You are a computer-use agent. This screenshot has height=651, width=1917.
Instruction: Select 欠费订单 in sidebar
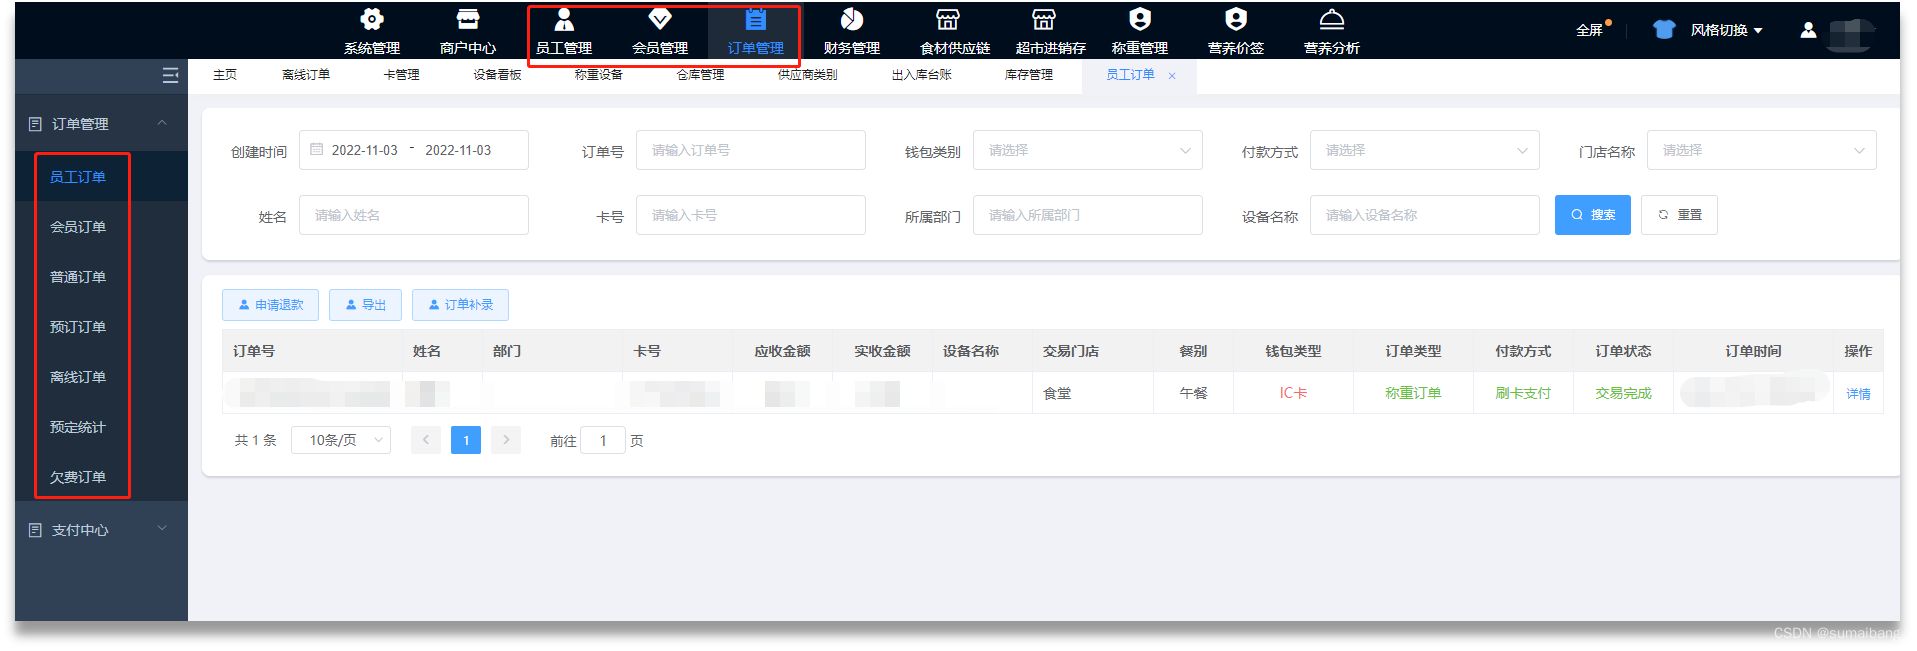click(x=78, y=477)
